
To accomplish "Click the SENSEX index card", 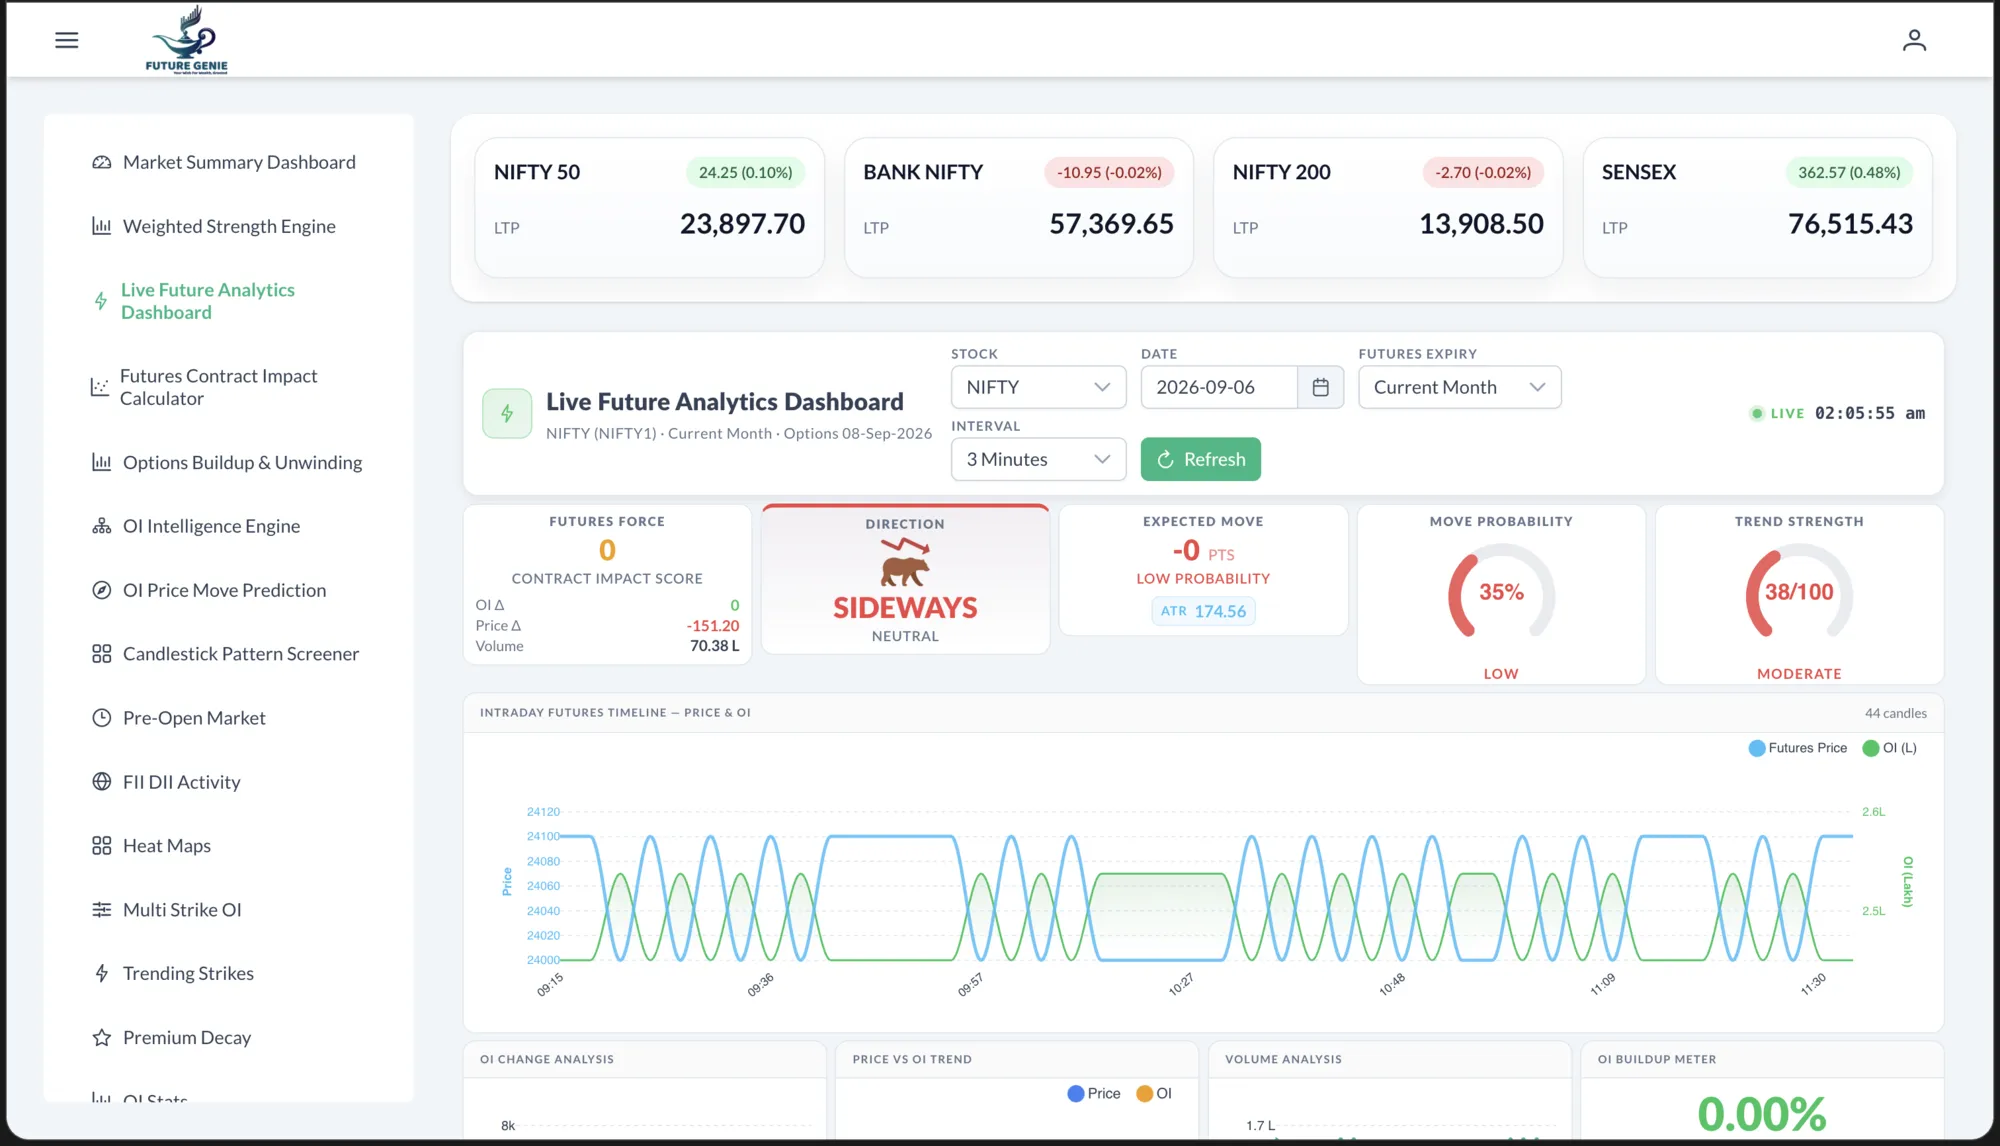I will [1757, 207].
